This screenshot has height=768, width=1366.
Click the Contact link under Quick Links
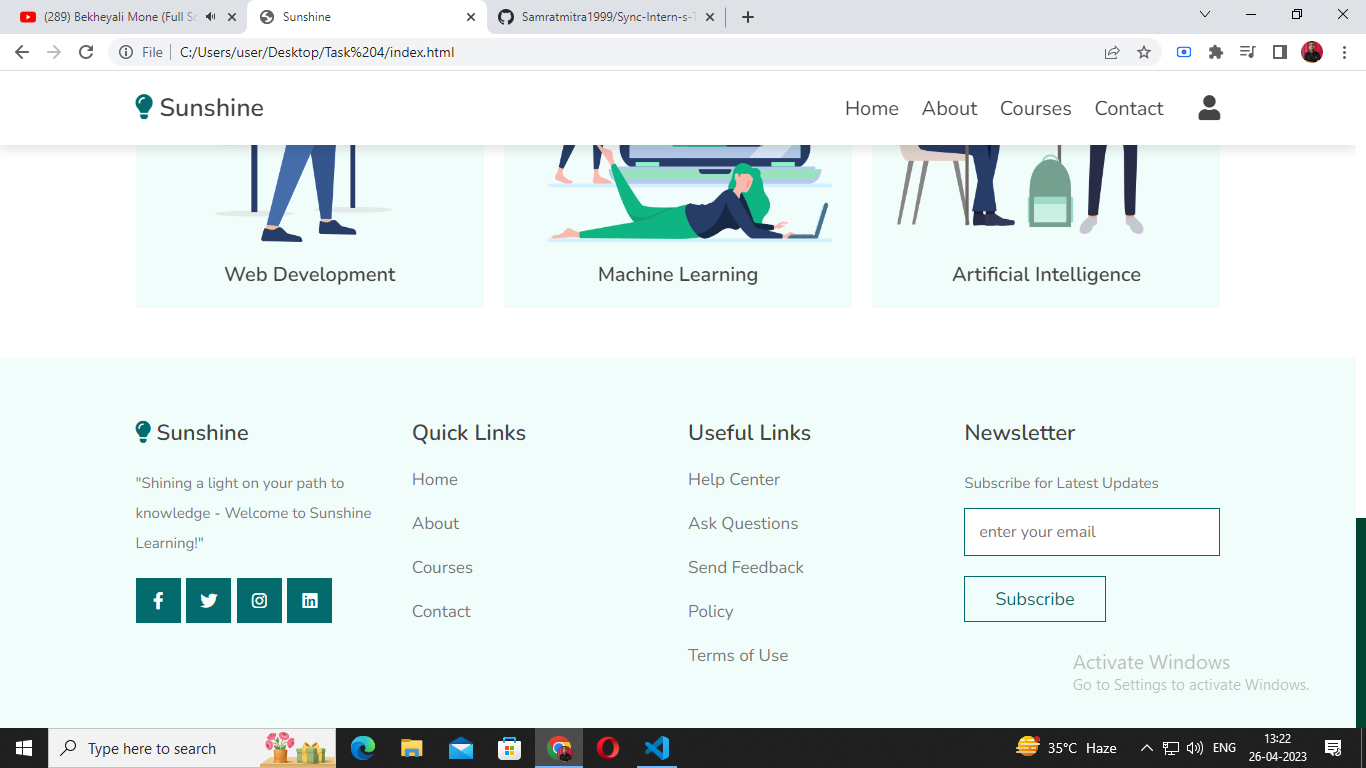441,612
